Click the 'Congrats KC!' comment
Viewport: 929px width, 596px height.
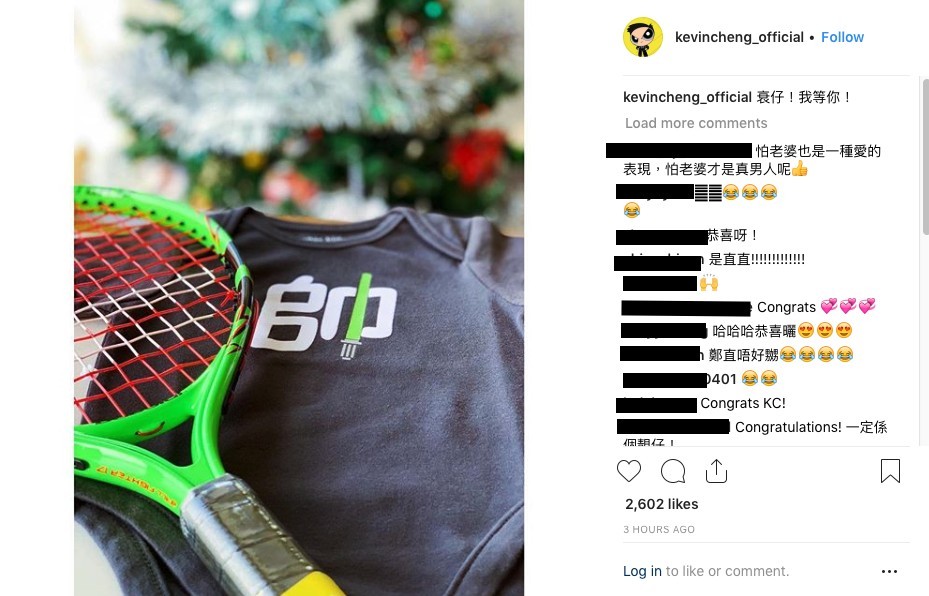coord(743,403)
